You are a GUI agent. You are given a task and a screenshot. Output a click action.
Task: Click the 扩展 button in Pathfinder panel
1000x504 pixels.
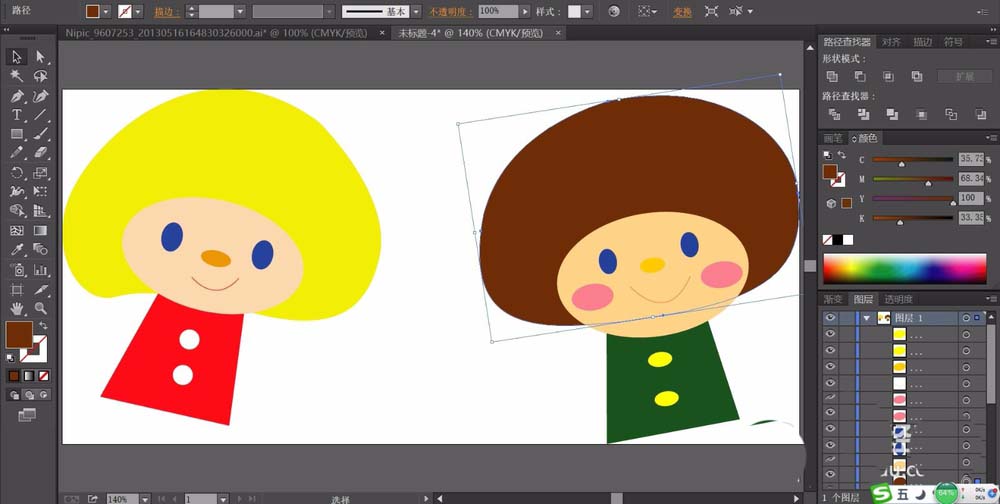pos(964,76)
